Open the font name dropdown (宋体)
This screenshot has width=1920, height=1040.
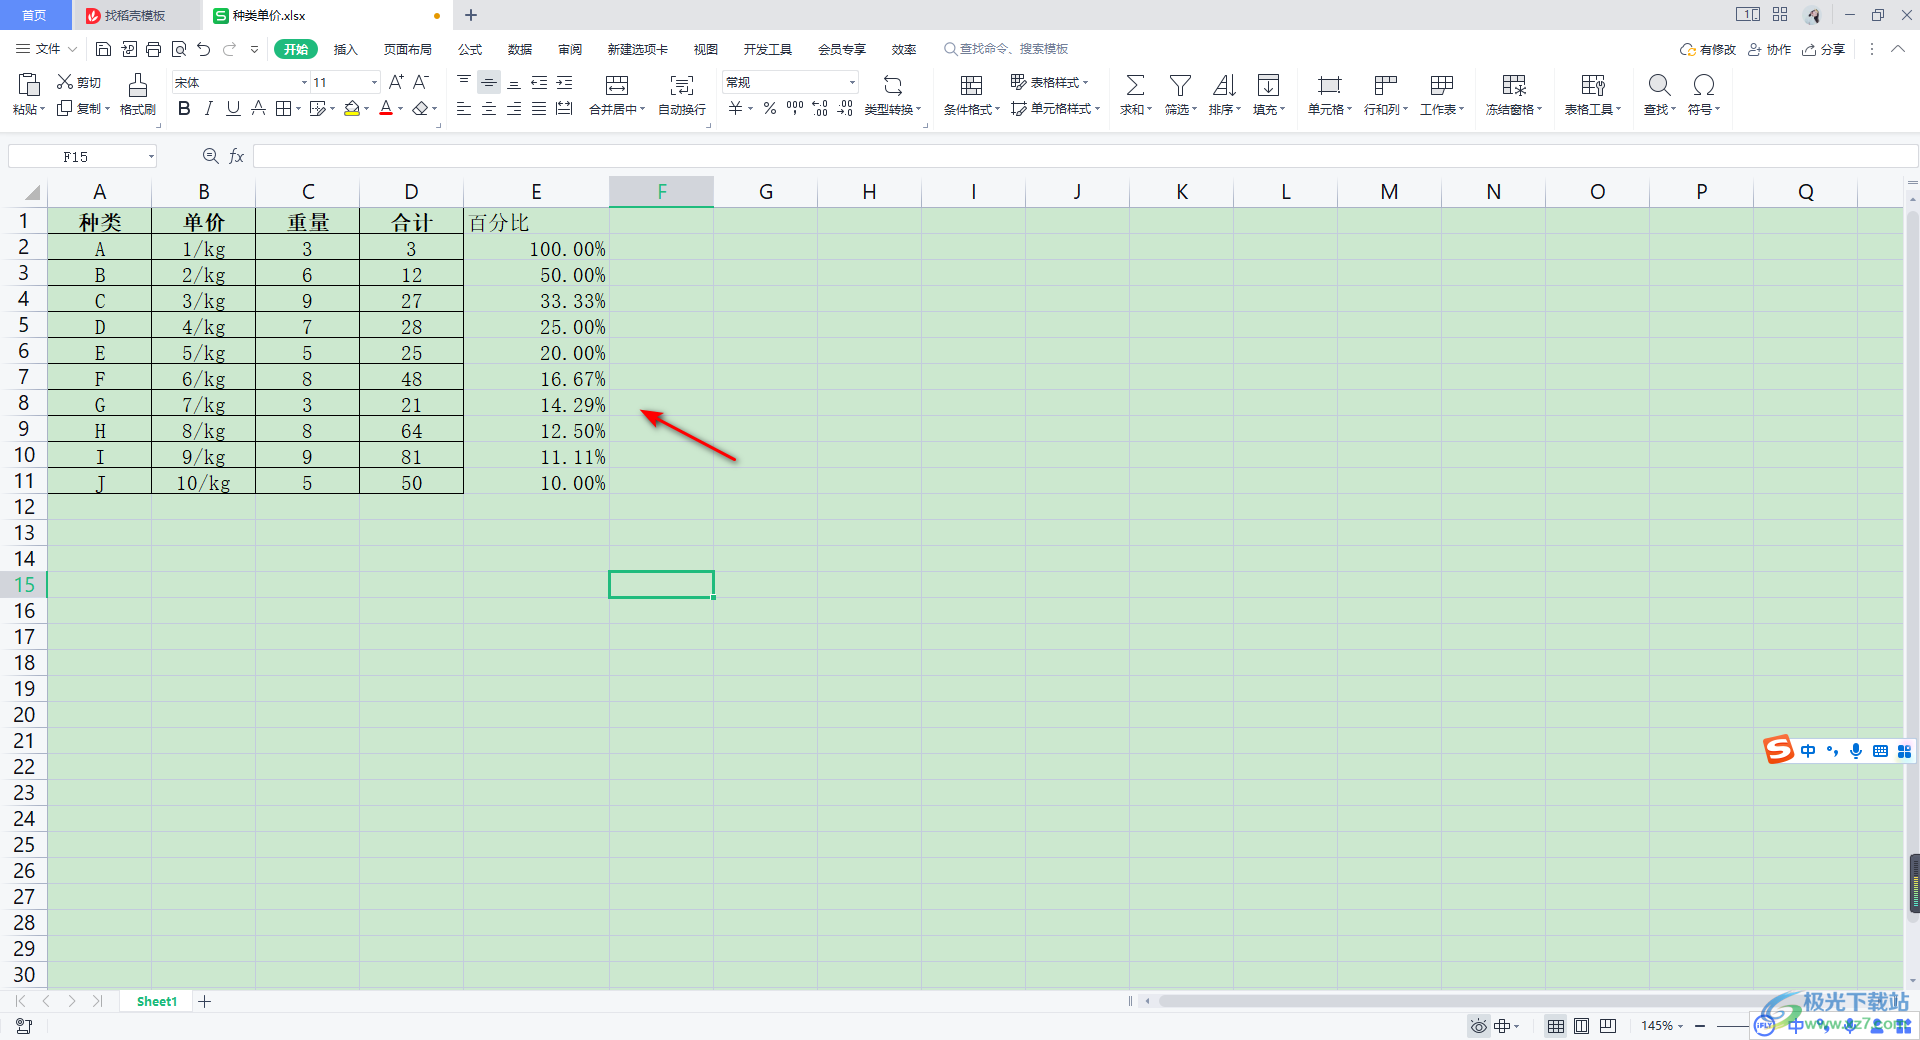(304, 82)
